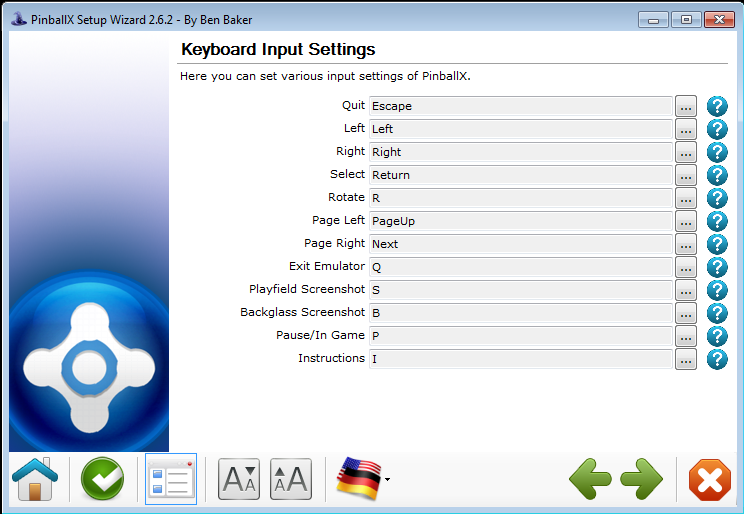This screenshot has height=514, width=744.
Task: Open help for the Page Left setting
Action: [x=717, y=221]
